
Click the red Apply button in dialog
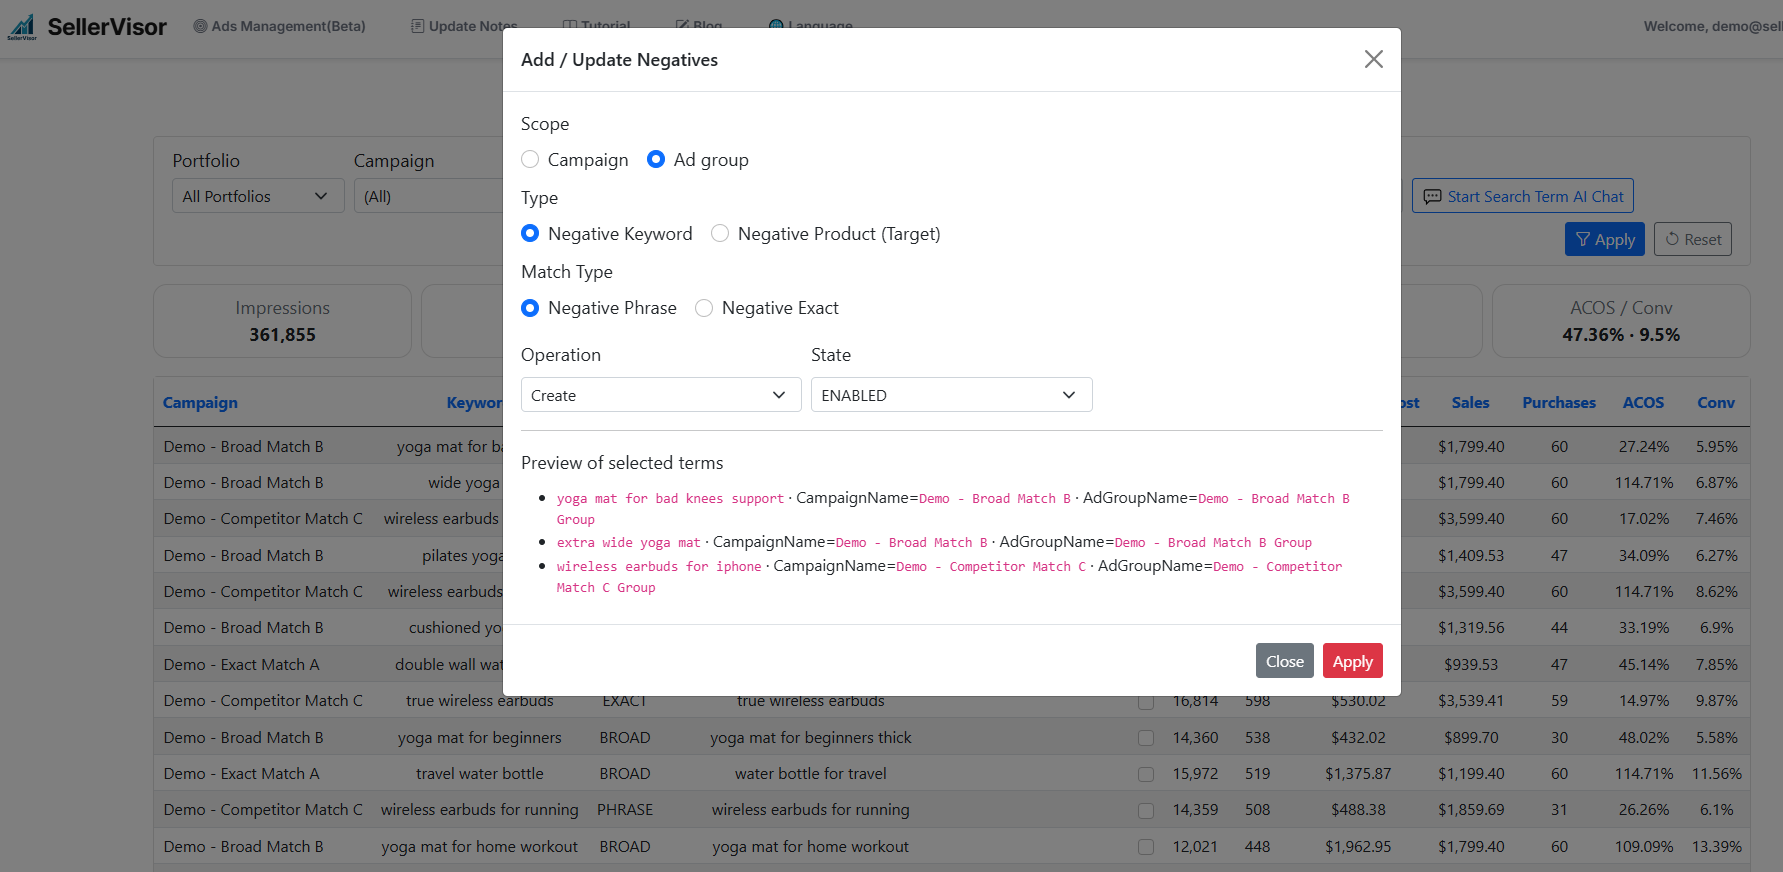[1352, 661]
